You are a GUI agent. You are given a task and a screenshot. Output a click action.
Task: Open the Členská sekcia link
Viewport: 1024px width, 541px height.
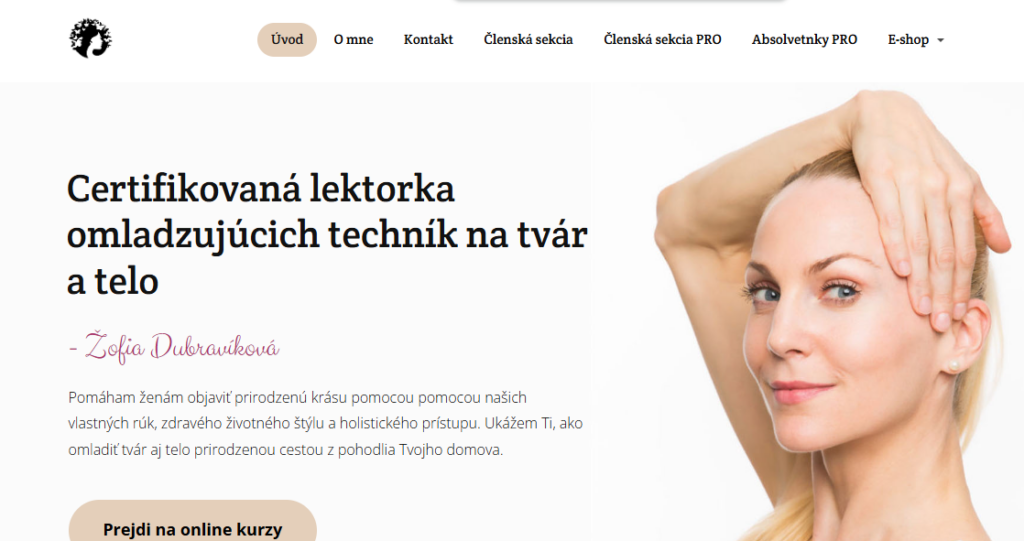pyautogui.click(x=528, y=40)
